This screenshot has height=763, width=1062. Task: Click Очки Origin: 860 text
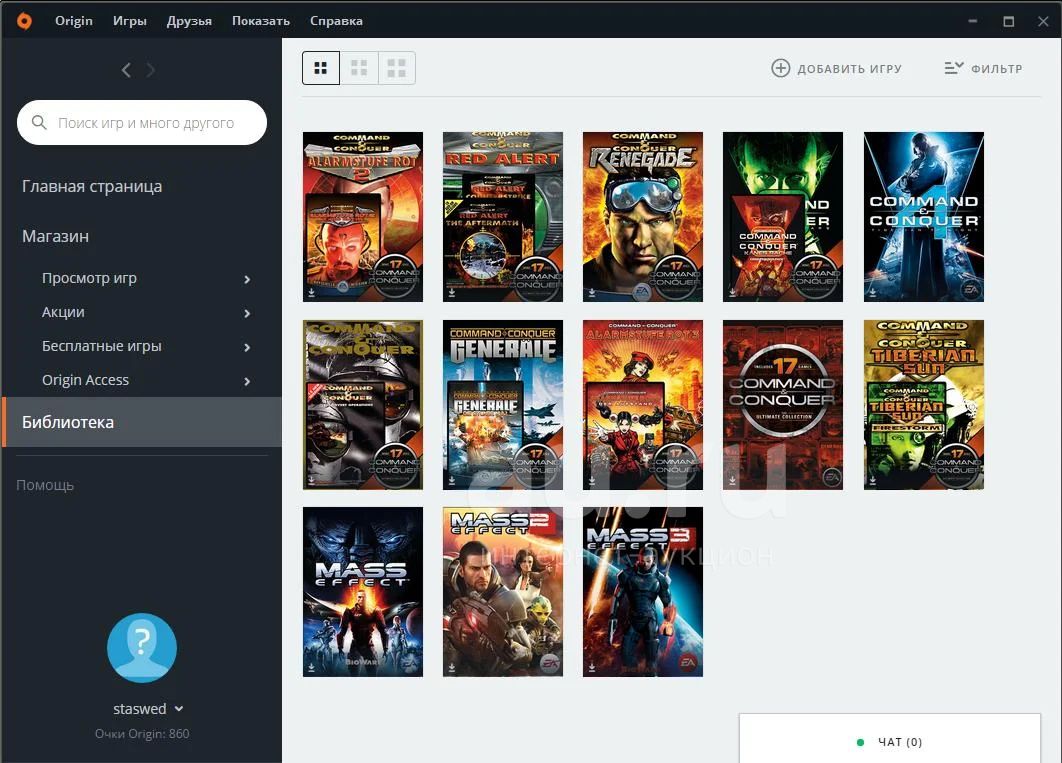coord(142,734)
